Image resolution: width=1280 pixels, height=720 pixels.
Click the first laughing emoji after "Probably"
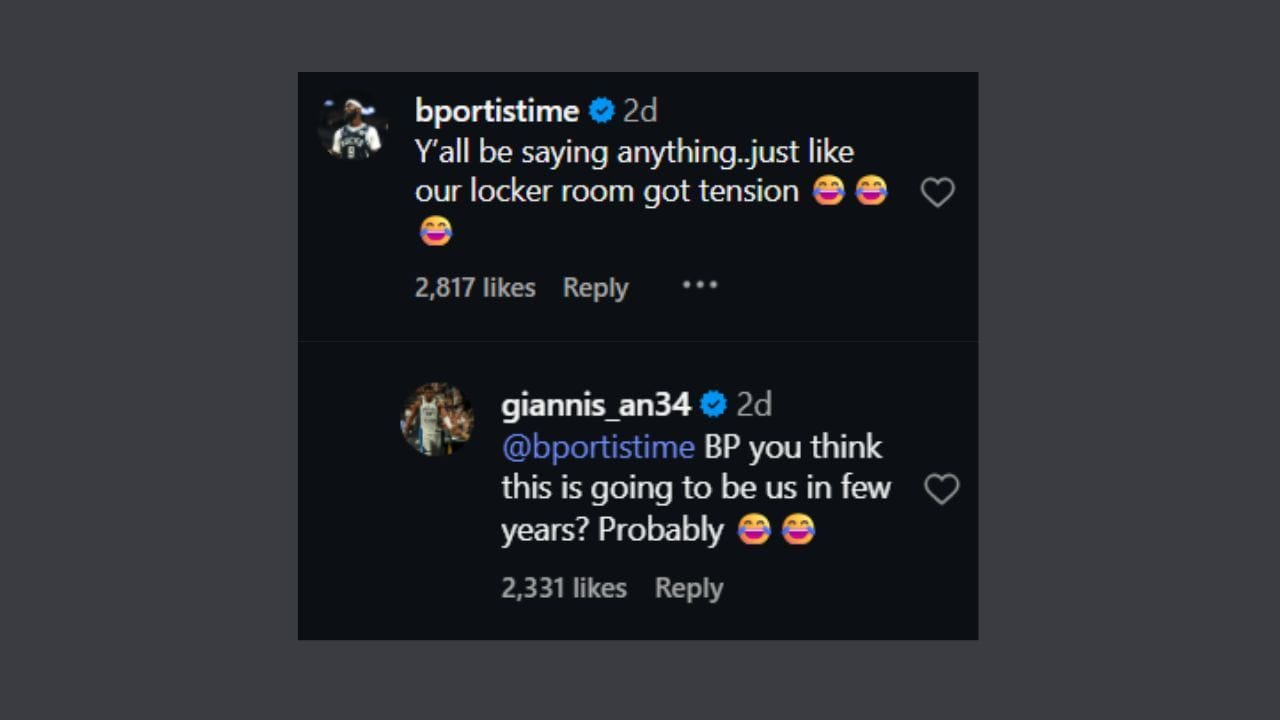pos(754,530)
